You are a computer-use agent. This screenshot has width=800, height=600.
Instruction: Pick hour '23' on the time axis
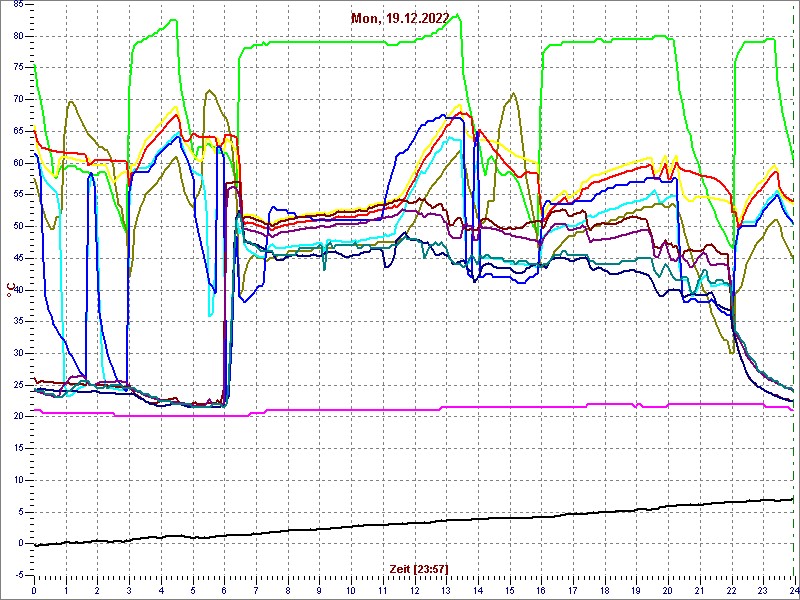(763, 591)
